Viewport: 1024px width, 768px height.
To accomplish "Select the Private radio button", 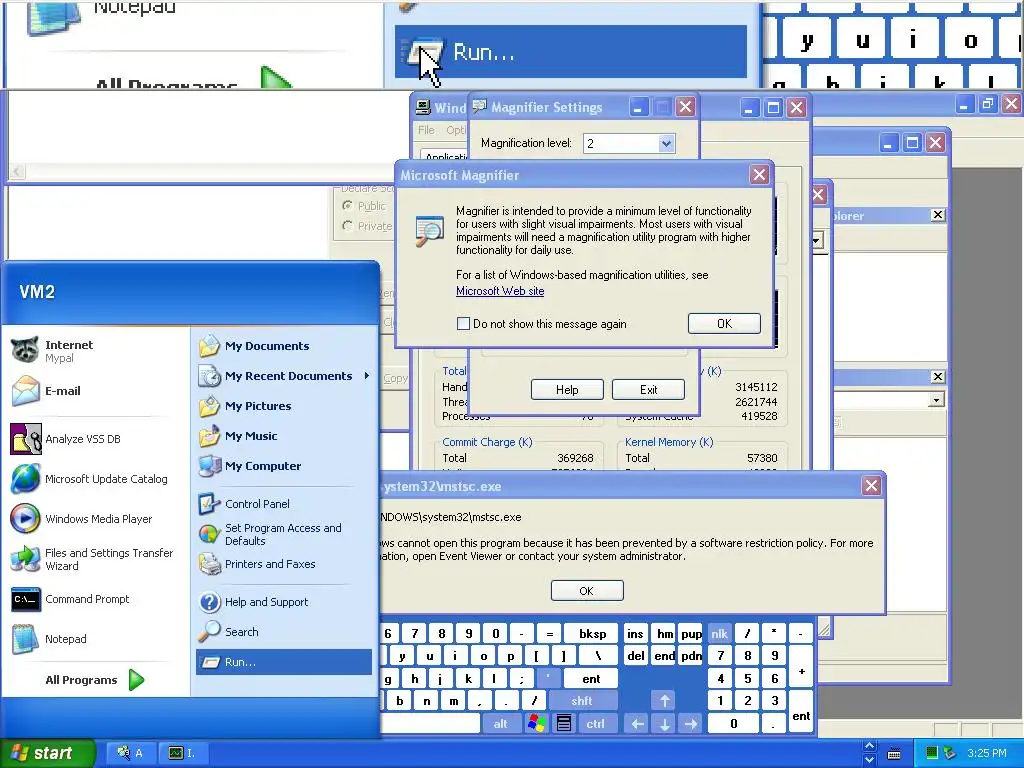I will pos(347,226).
